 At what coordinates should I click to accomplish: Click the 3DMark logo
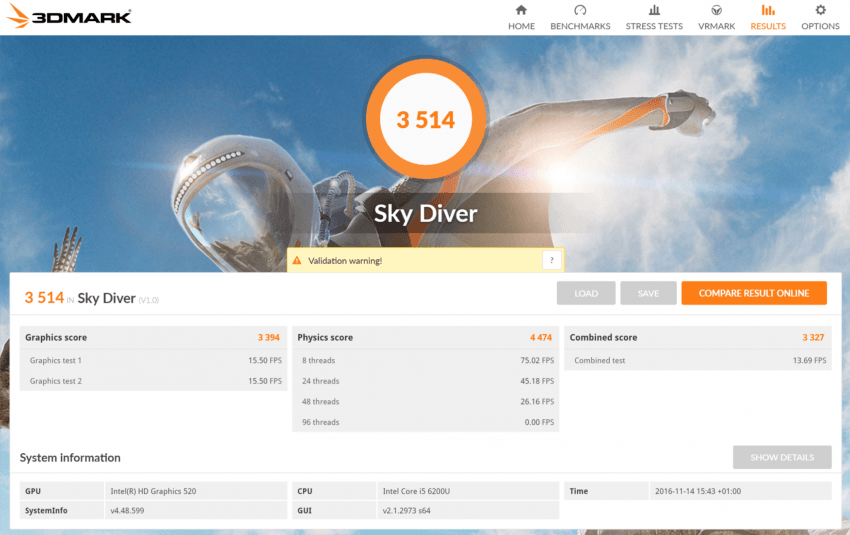(69, 16)
